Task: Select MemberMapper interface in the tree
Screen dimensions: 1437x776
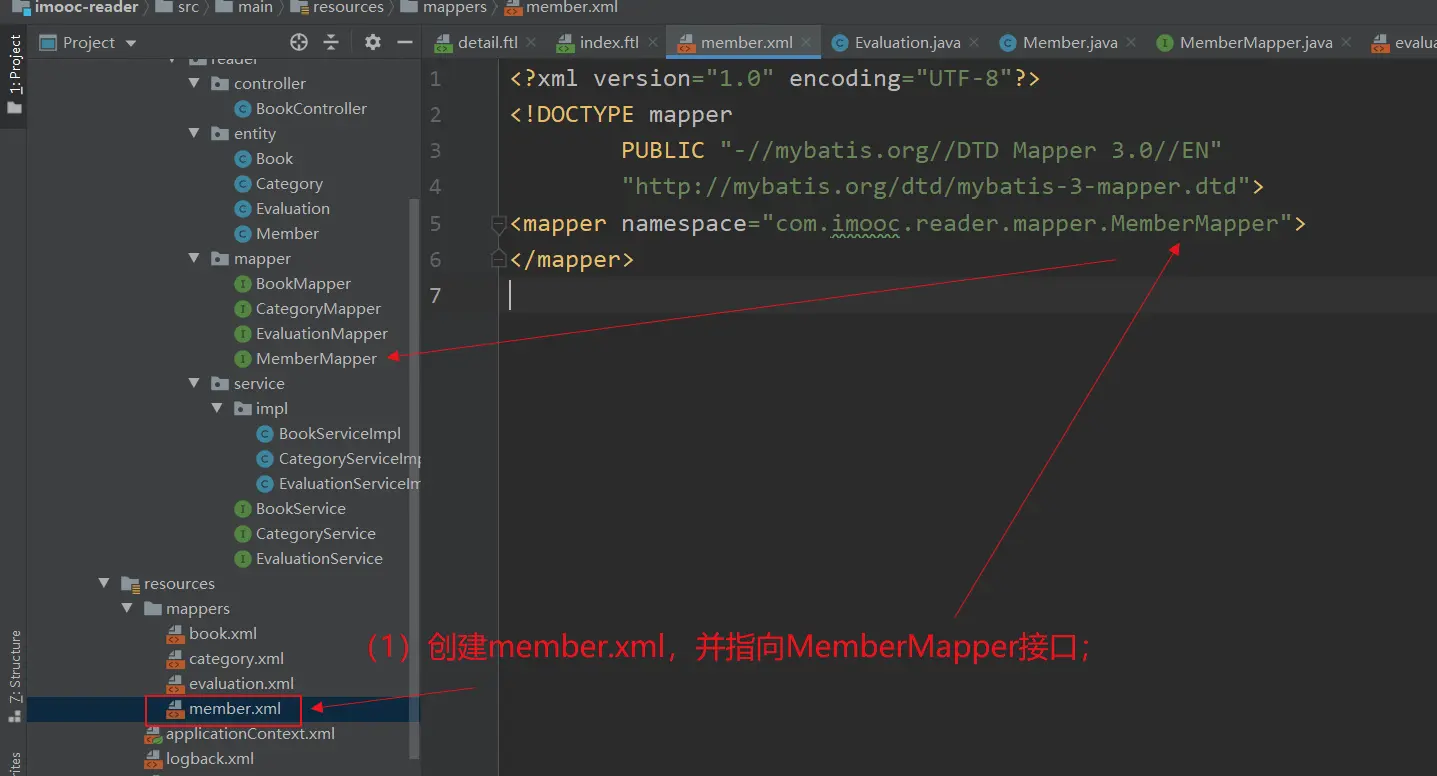Action: click(316, 359)
